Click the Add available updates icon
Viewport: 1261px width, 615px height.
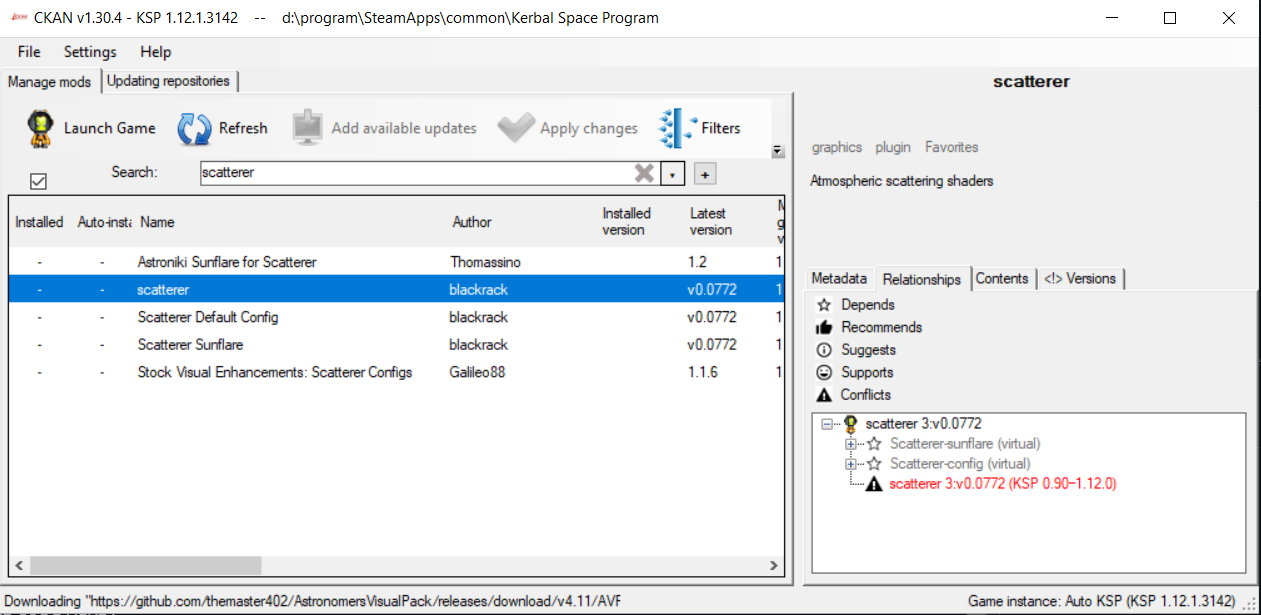point(305,127)
